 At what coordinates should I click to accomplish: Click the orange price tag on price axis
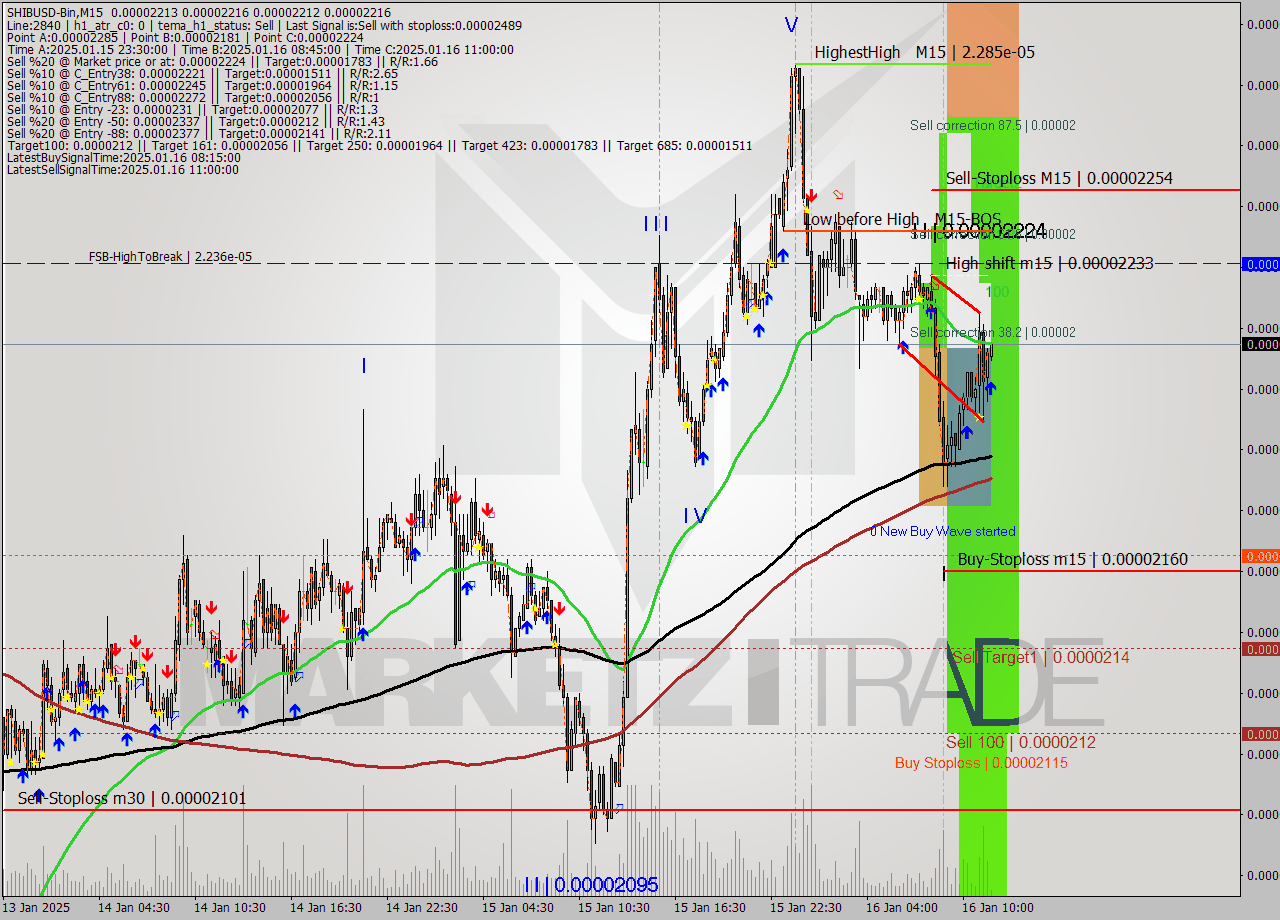1260,556
